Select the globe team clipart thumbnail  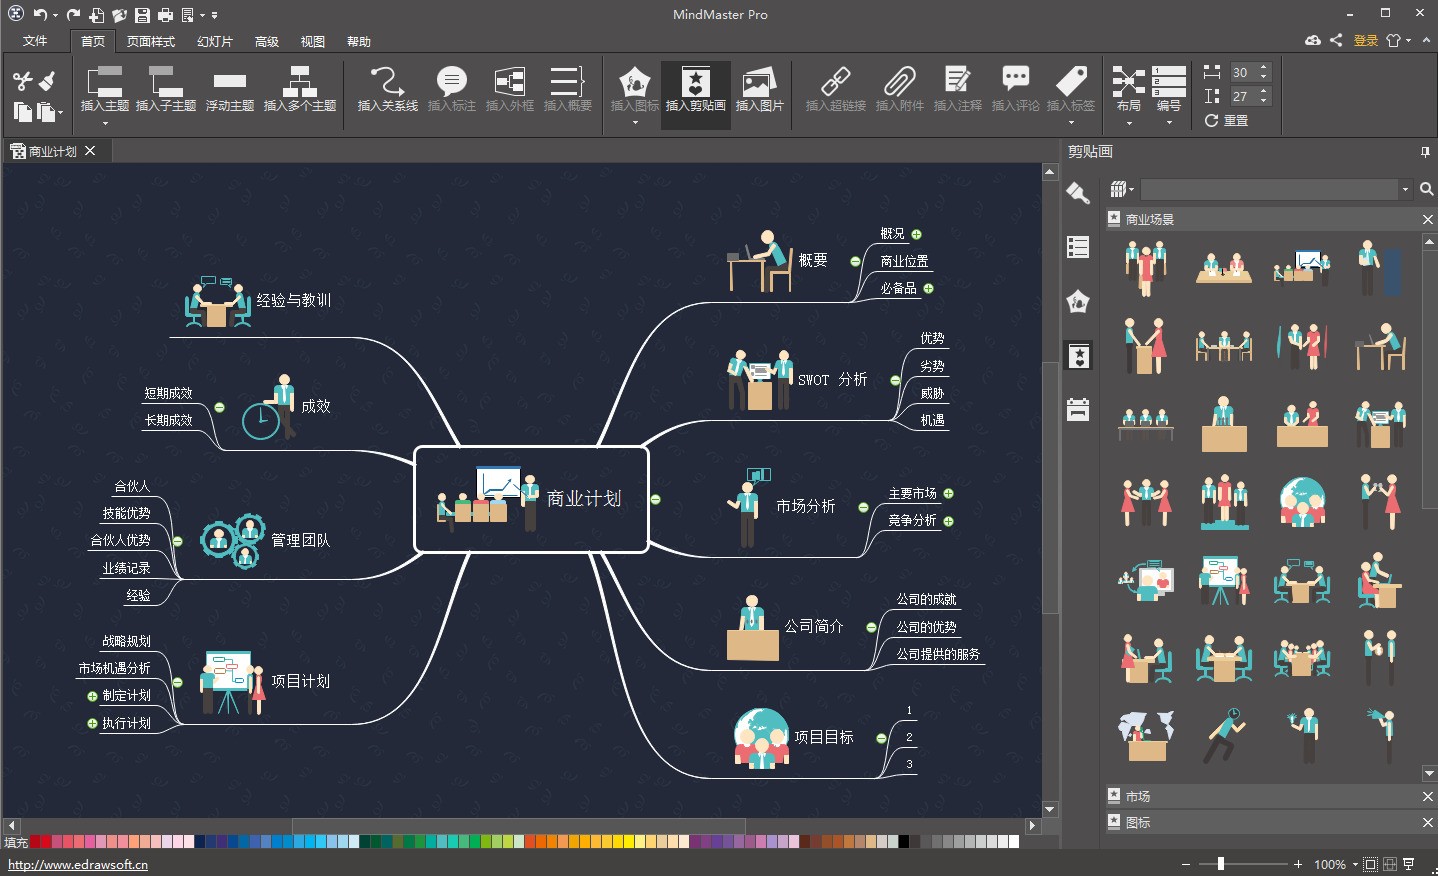[1302, 502]
